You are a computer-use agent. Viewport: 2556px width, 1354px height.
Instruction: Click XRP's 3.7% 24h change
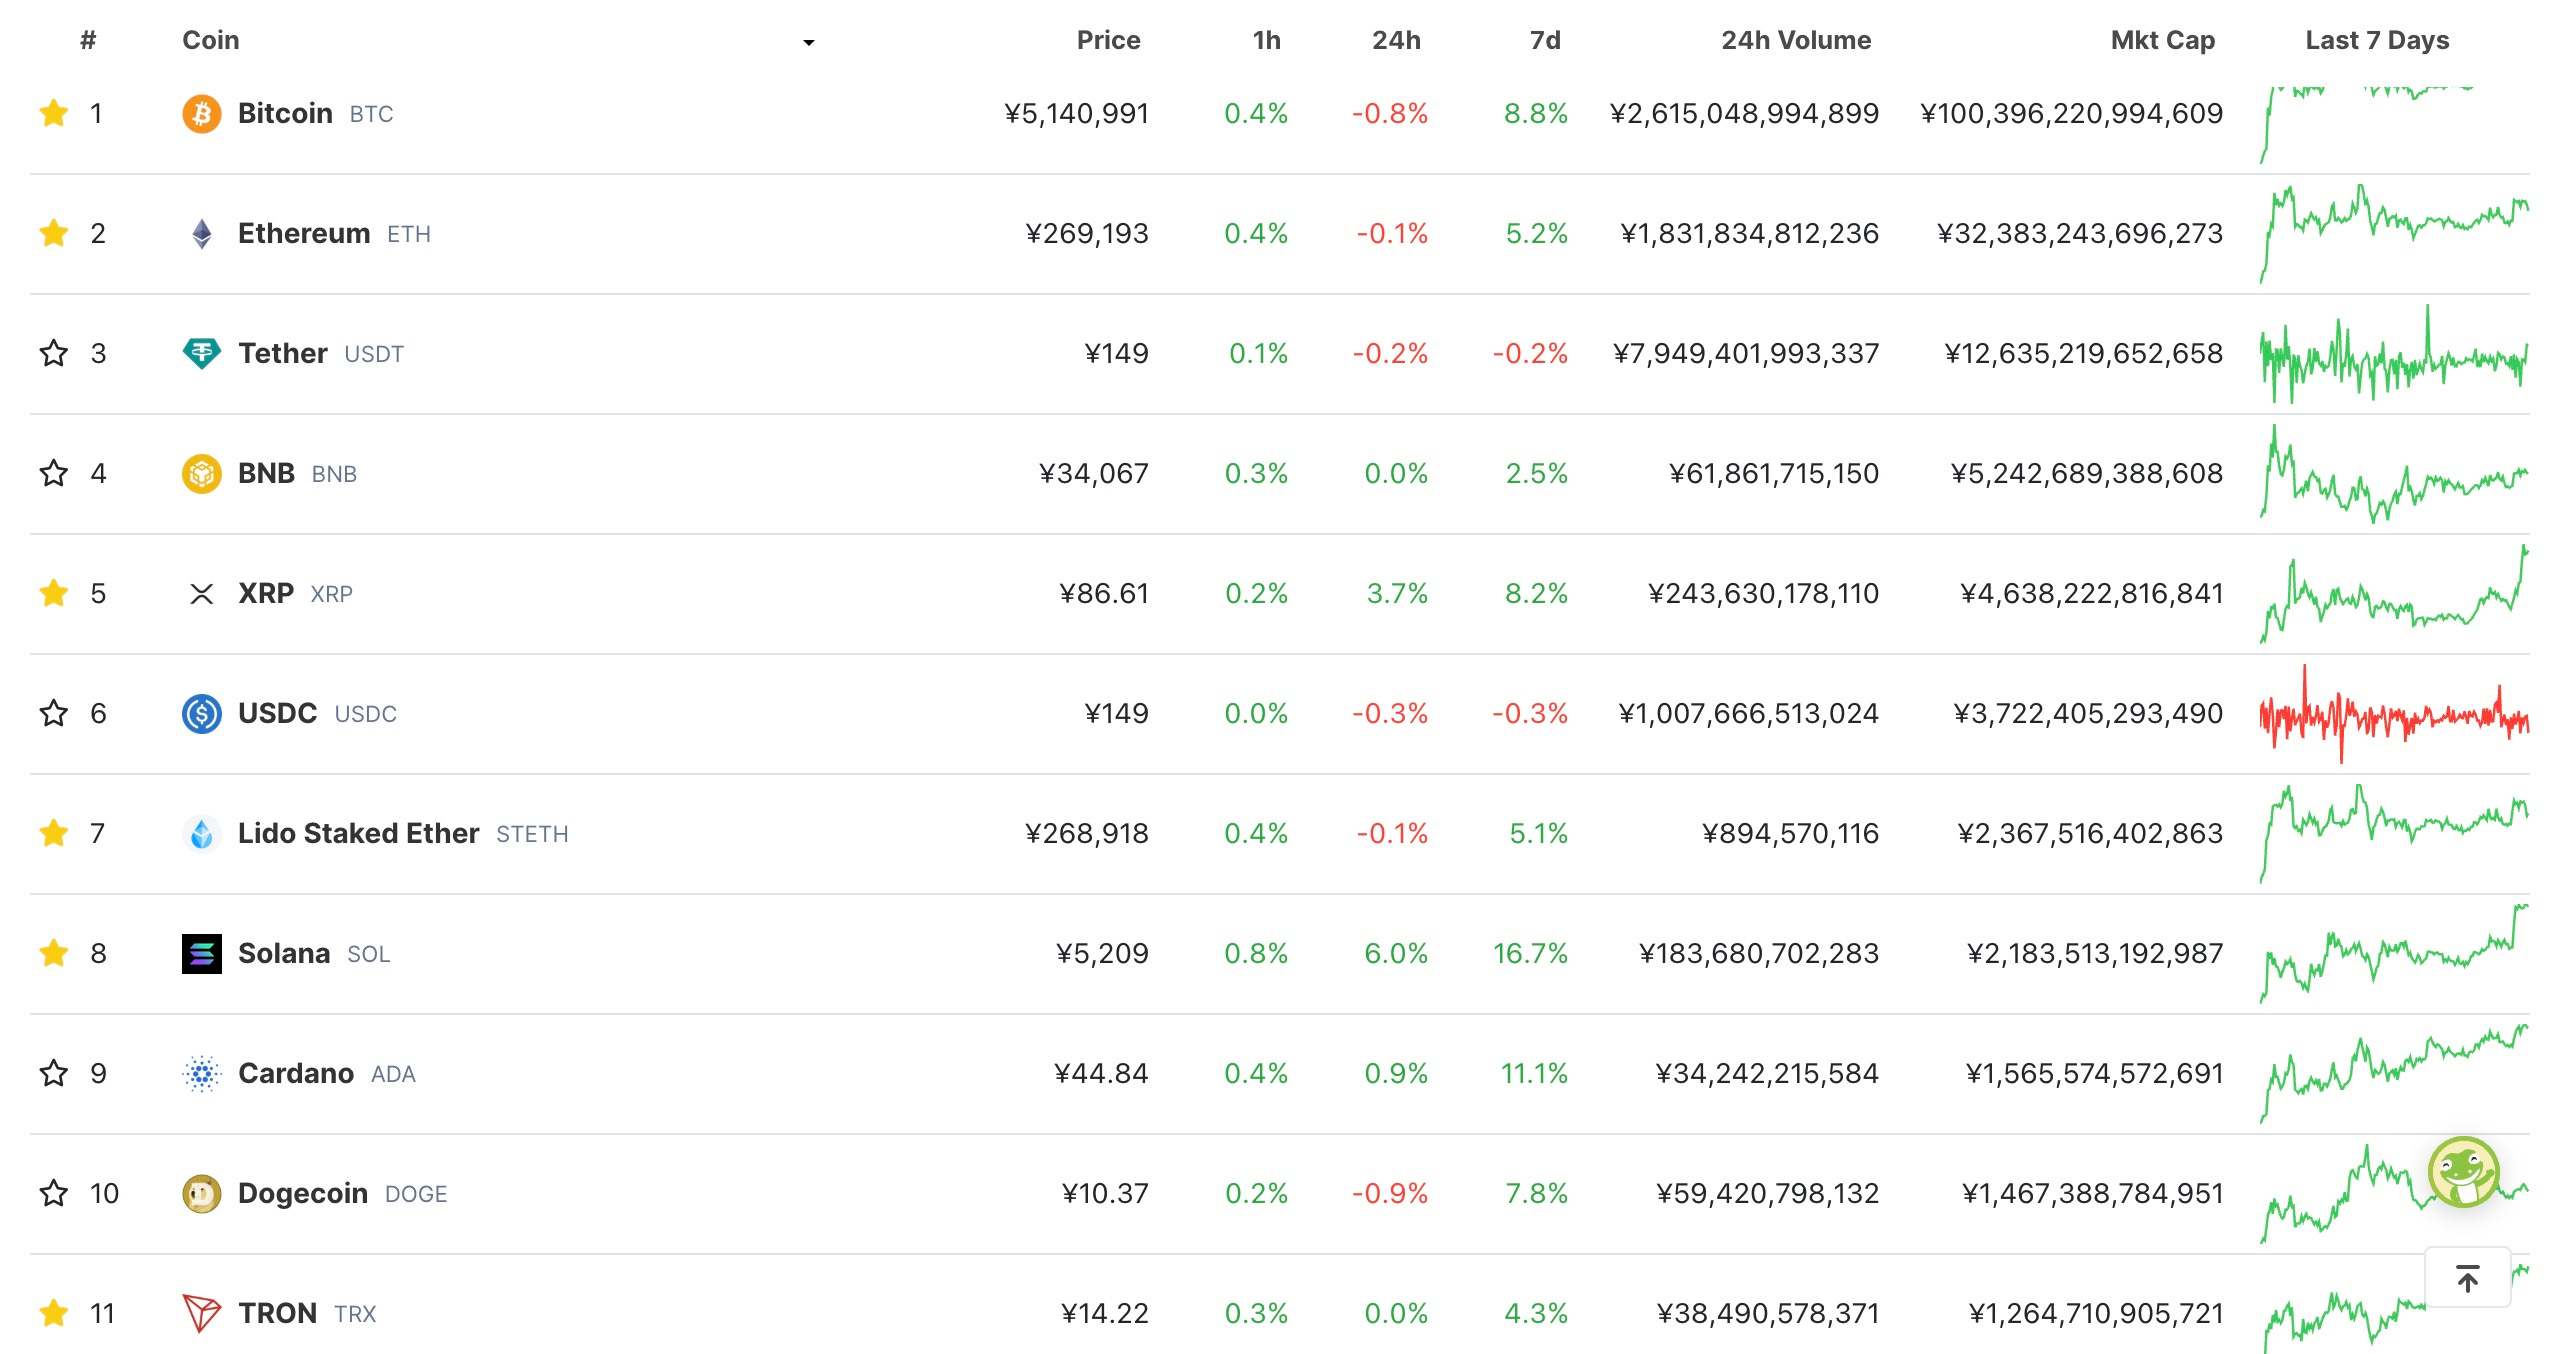point(1397,593)
